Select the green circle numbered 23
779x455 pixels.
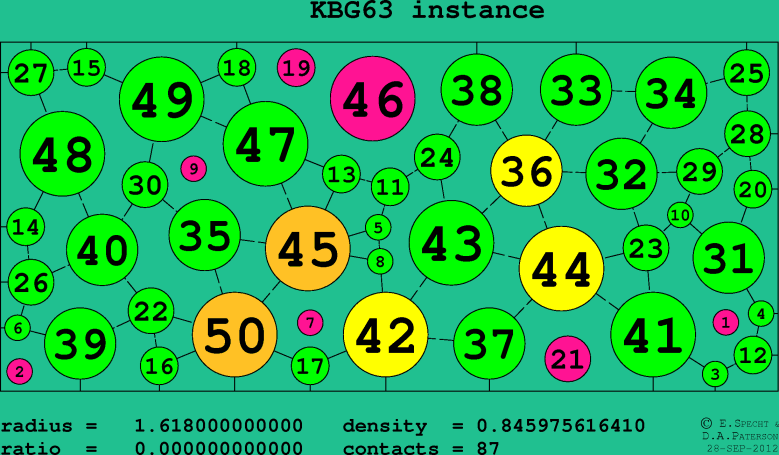646,248
